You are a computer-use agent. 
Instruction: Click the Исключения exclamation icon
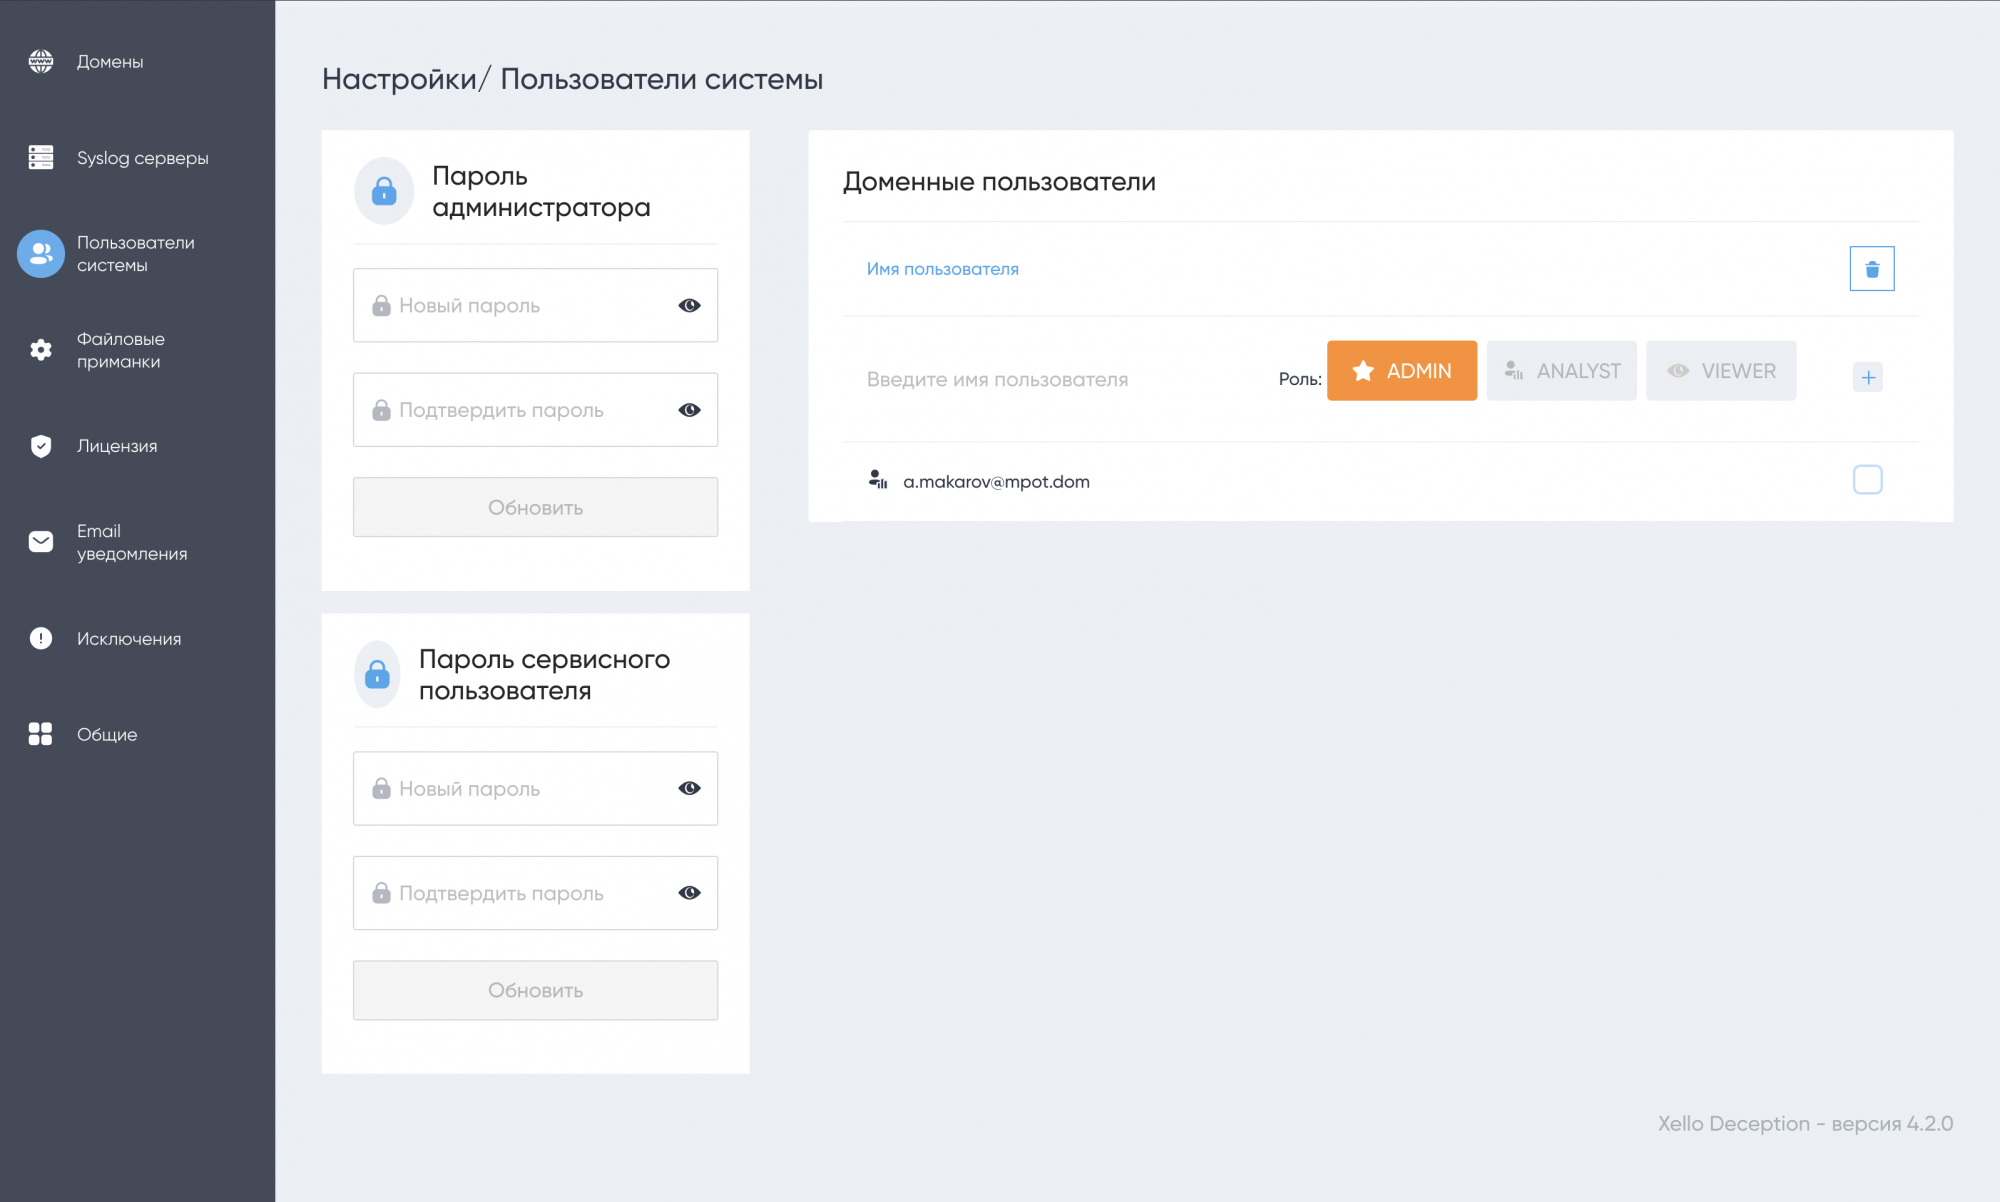tap(41, 638)
